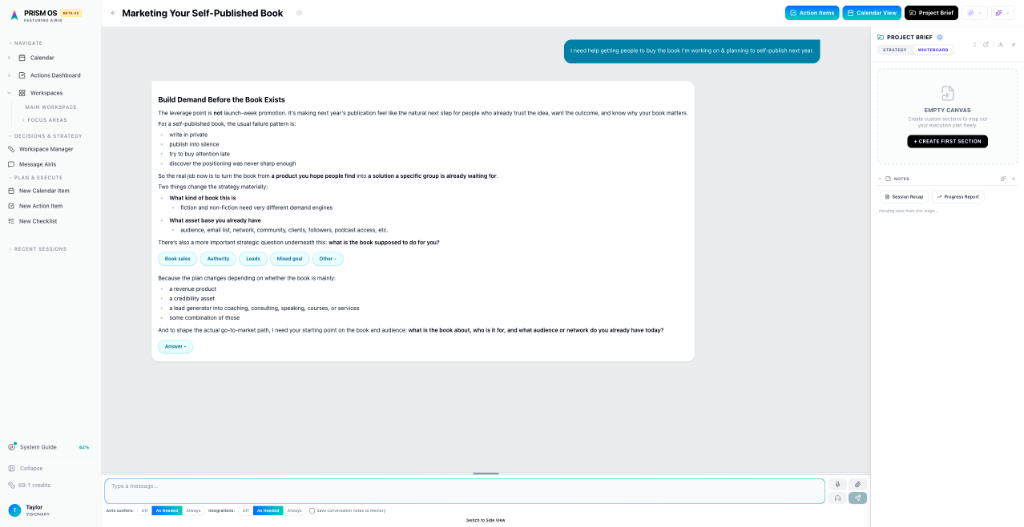
Task: Click the System Guide icon
Action: coord(11,447)
